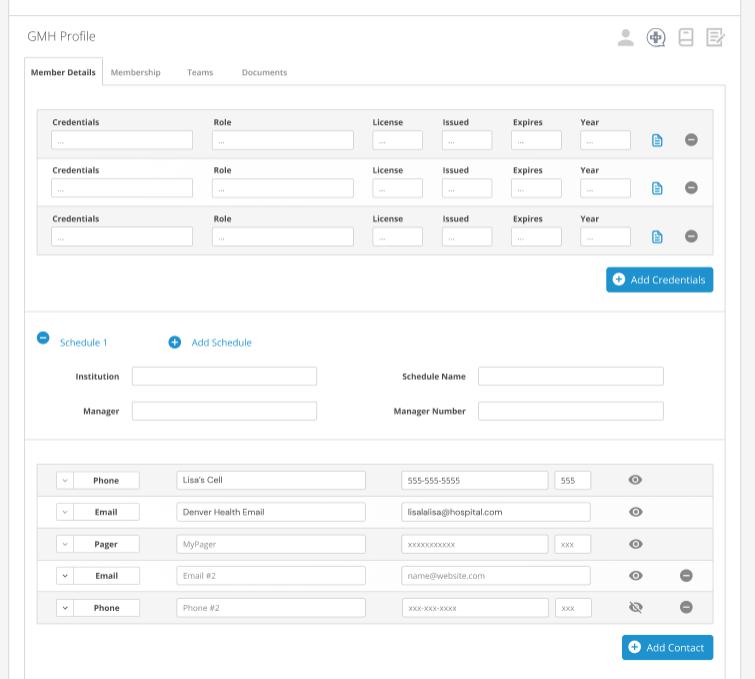
Task: Show the hidden Phone #2 contact
Action: pos(635,608)
